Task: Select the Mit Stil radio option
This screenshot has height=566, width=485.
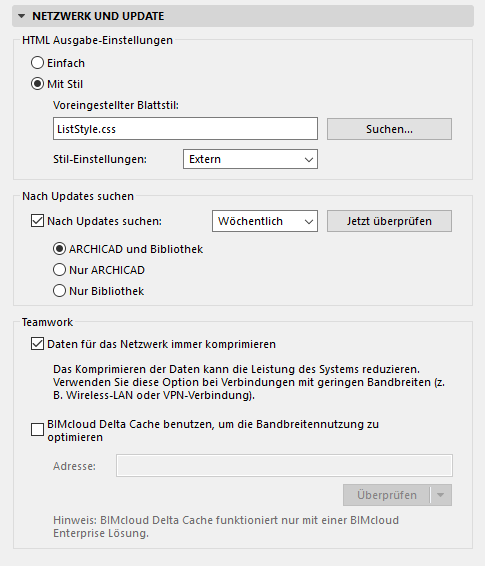Action: point(38,84)
